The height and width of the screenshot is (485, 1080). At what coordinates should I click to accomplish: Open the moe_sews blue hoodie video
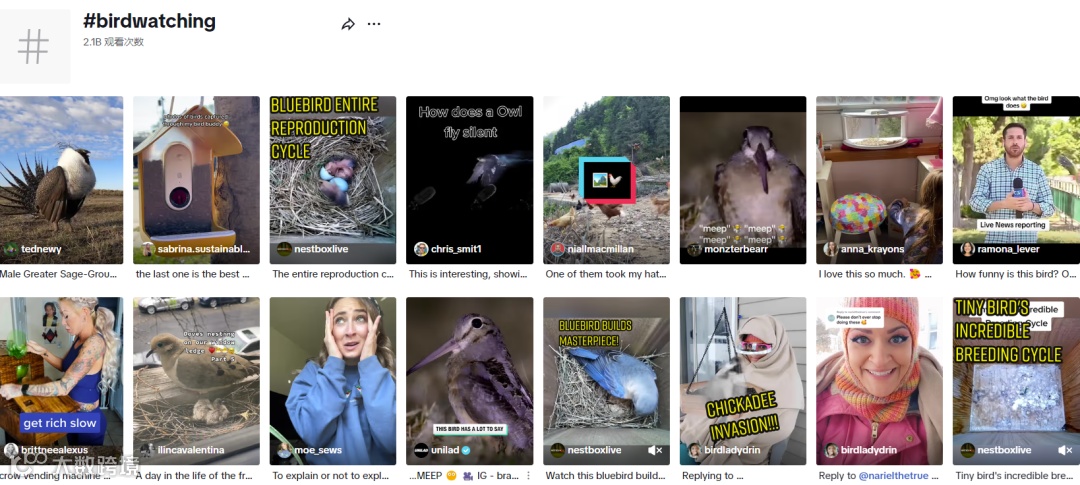[333, 381]
